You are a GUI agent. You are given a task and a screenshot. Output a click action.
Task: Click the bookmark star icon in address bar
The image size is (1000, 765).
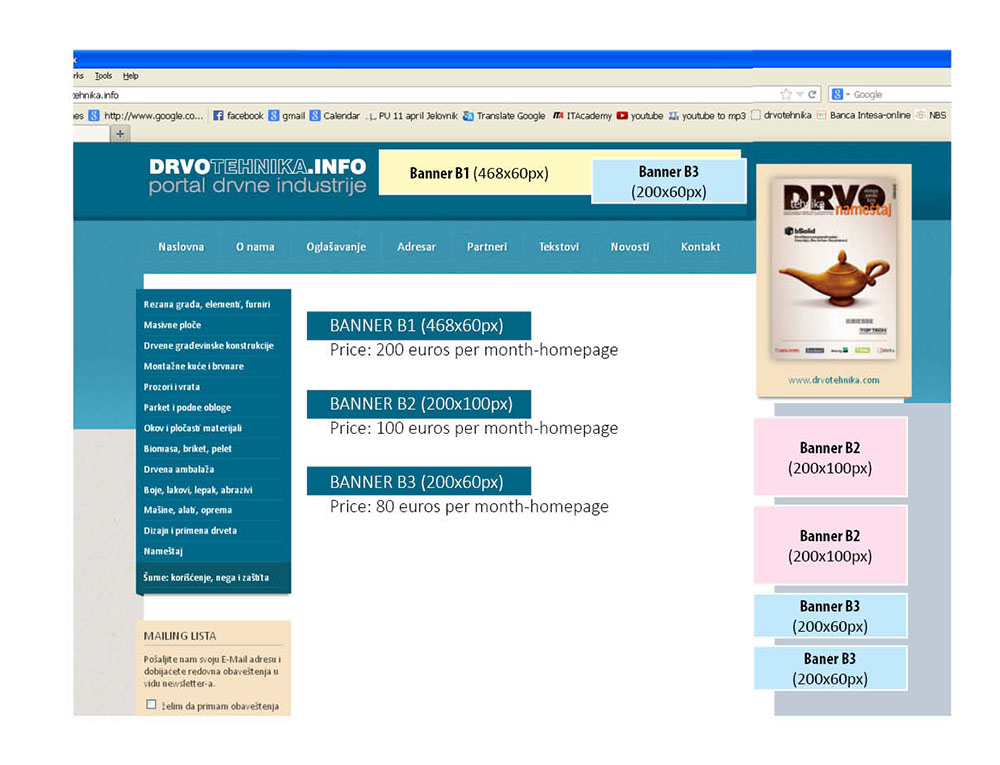pyautogui.click(x=786, y=94)
